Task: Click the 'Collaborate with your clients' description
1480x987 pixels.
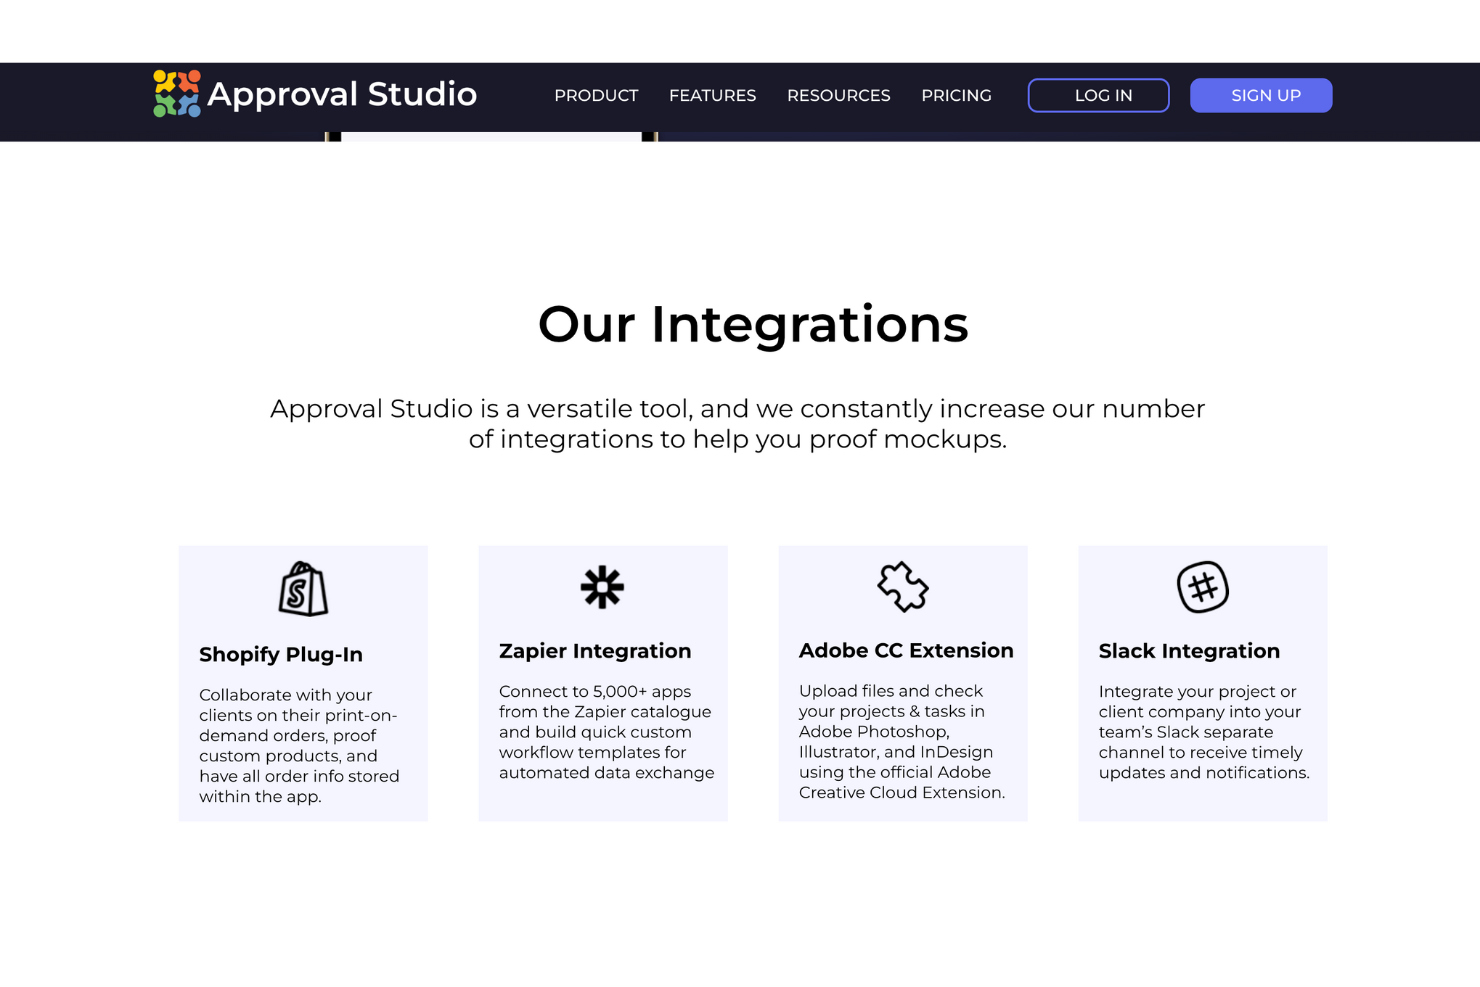Action: tap(299, 745)
